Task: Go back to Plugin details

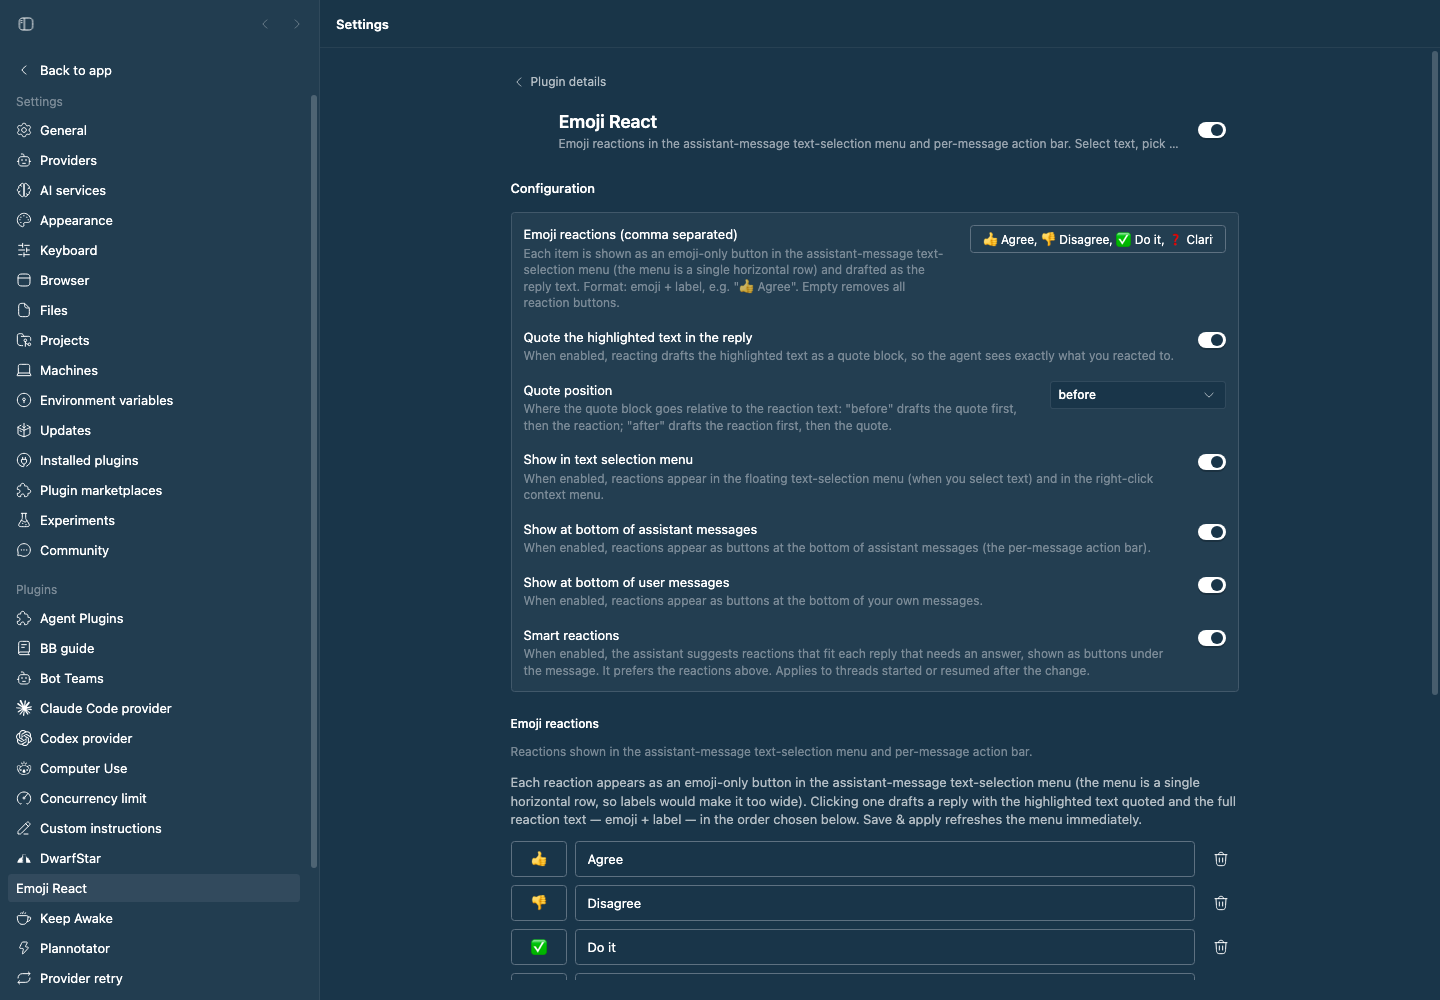Action: click(560, 82)
